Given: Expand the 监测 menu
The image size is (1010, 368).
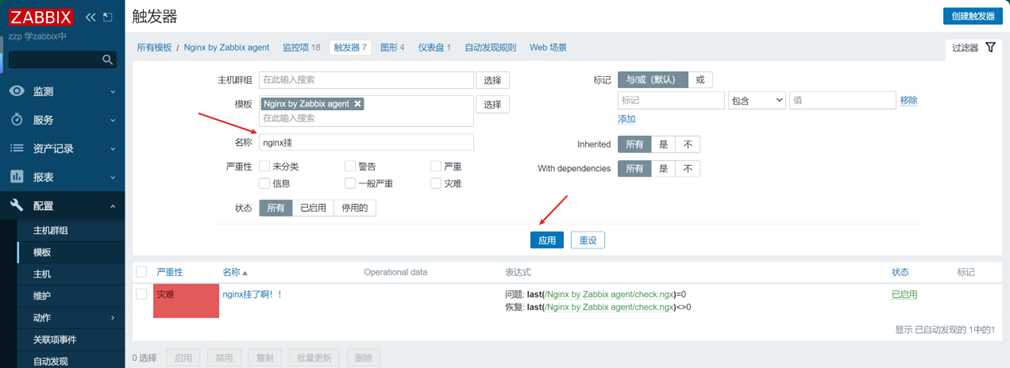Looking at the screenshot, I should pyautogui.click(x=113, y=92).
